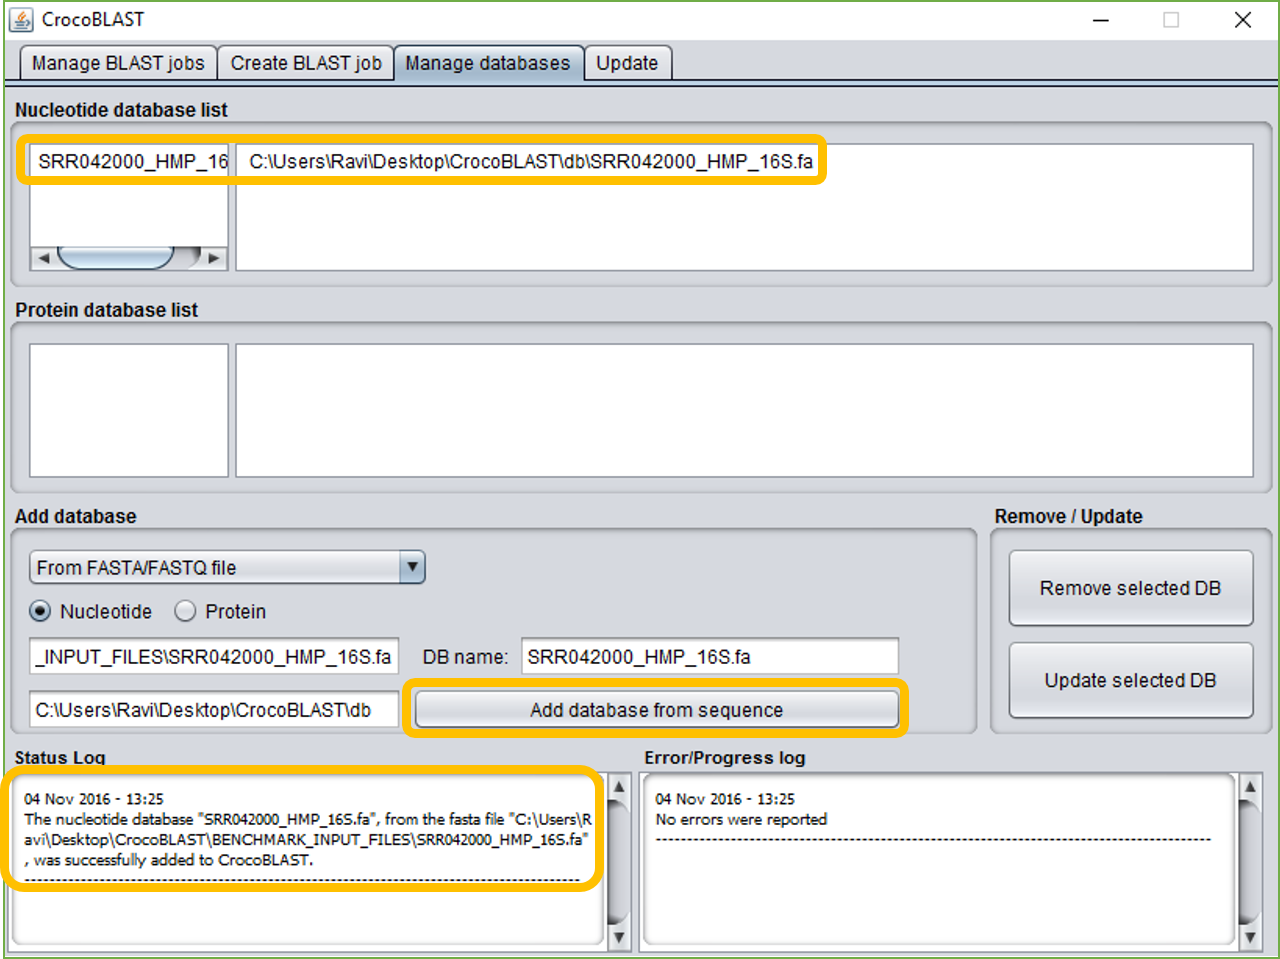The image size is (1280, 959).
Task: Click Add database from sequence button
Action: 656,710
